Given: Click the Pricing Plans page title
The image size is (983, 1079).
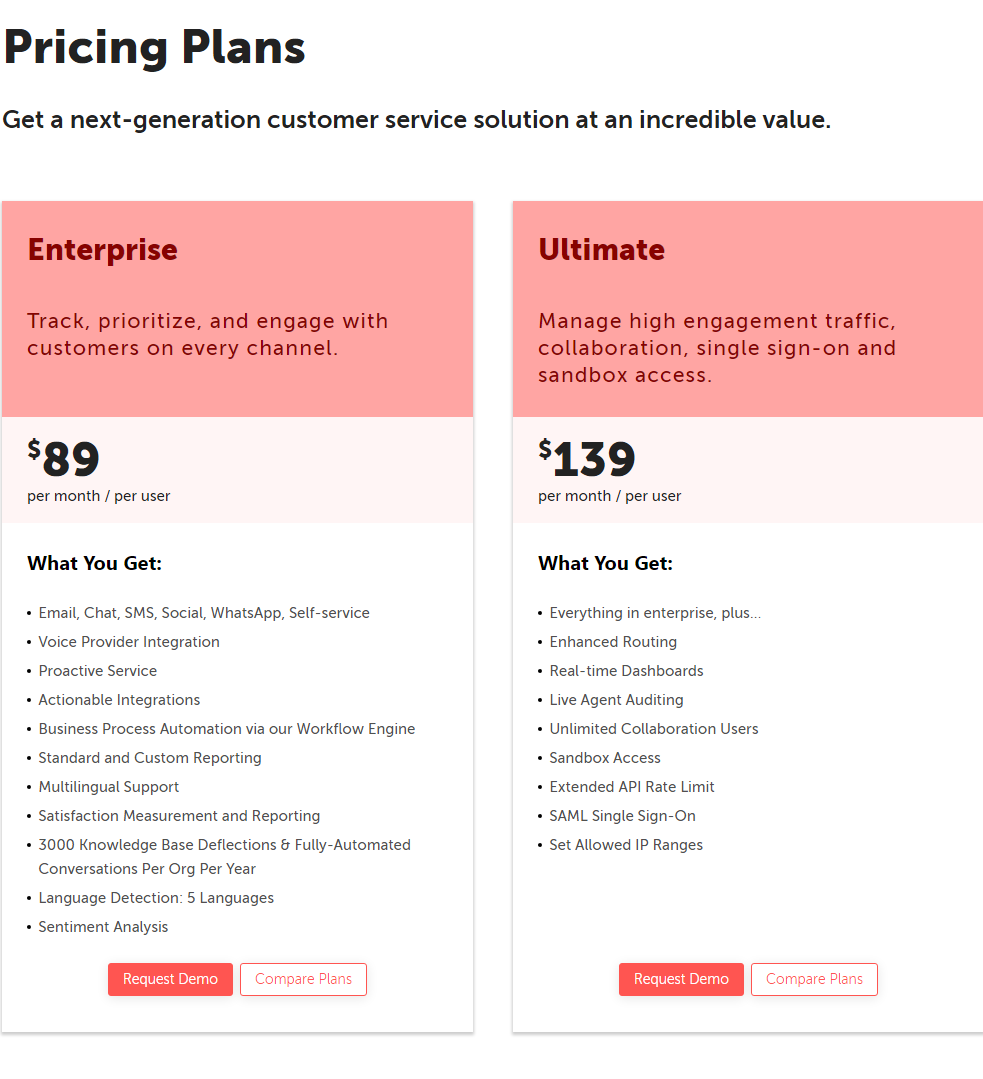Looking at the screenshot, I should (154, 47).
